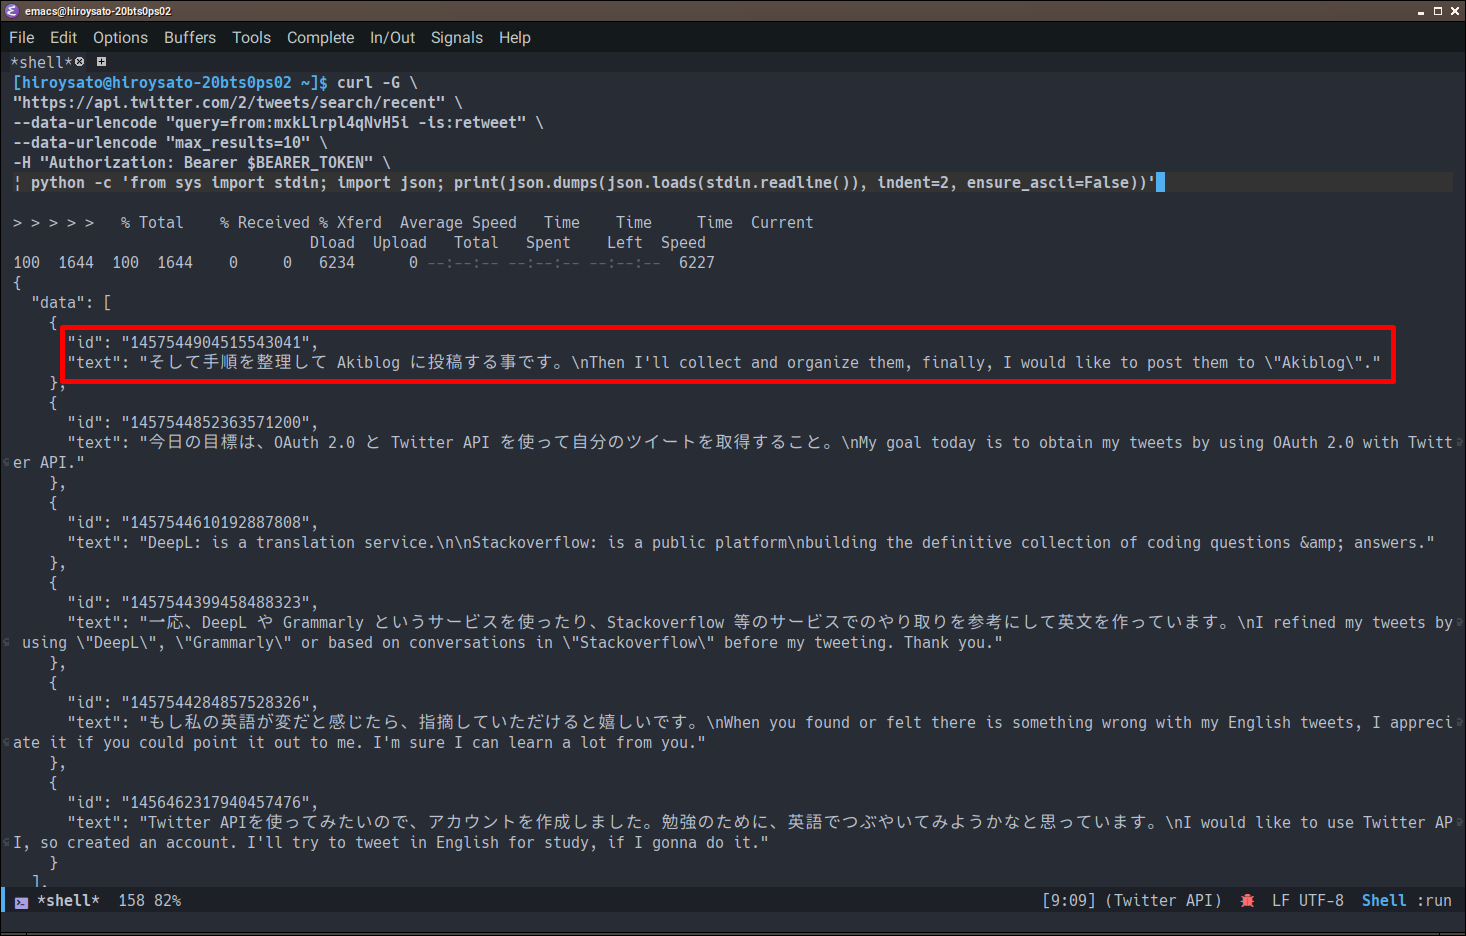Screen dimensions: 1466x936
Task: Toggle line endings via the LF indicator
Action: [x=1280, y=900]
